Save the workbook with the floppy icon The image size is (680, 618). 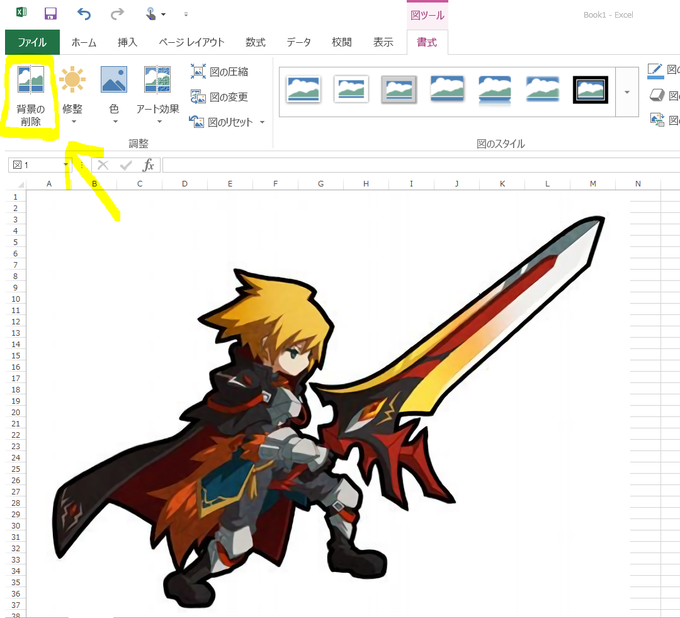click(51, 13)
